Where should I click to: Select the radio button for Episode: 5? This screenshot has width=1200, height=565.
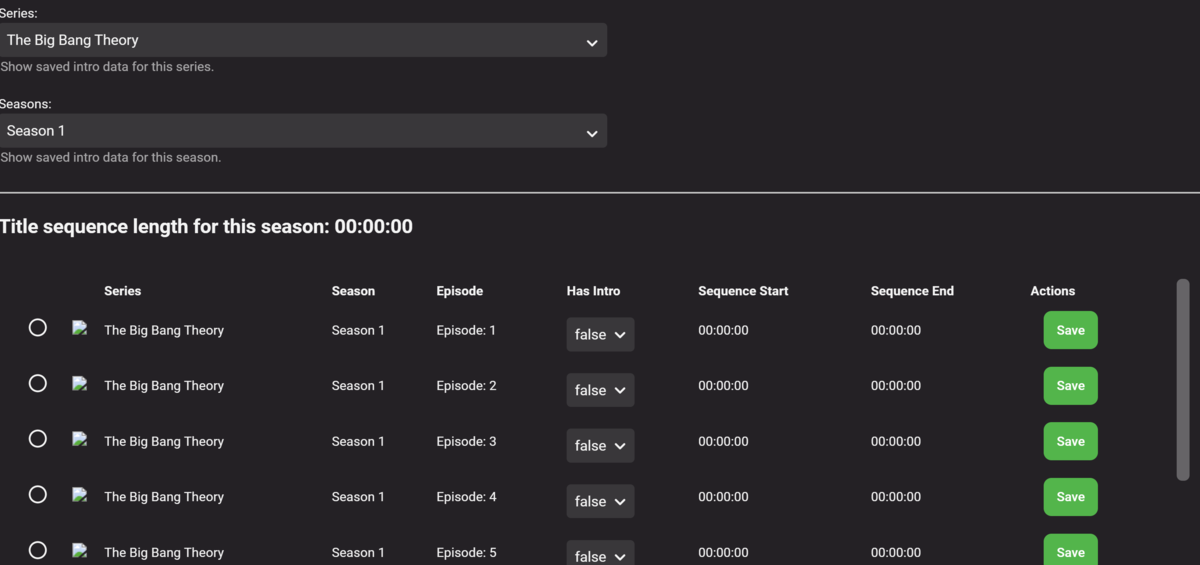(38, 549)
